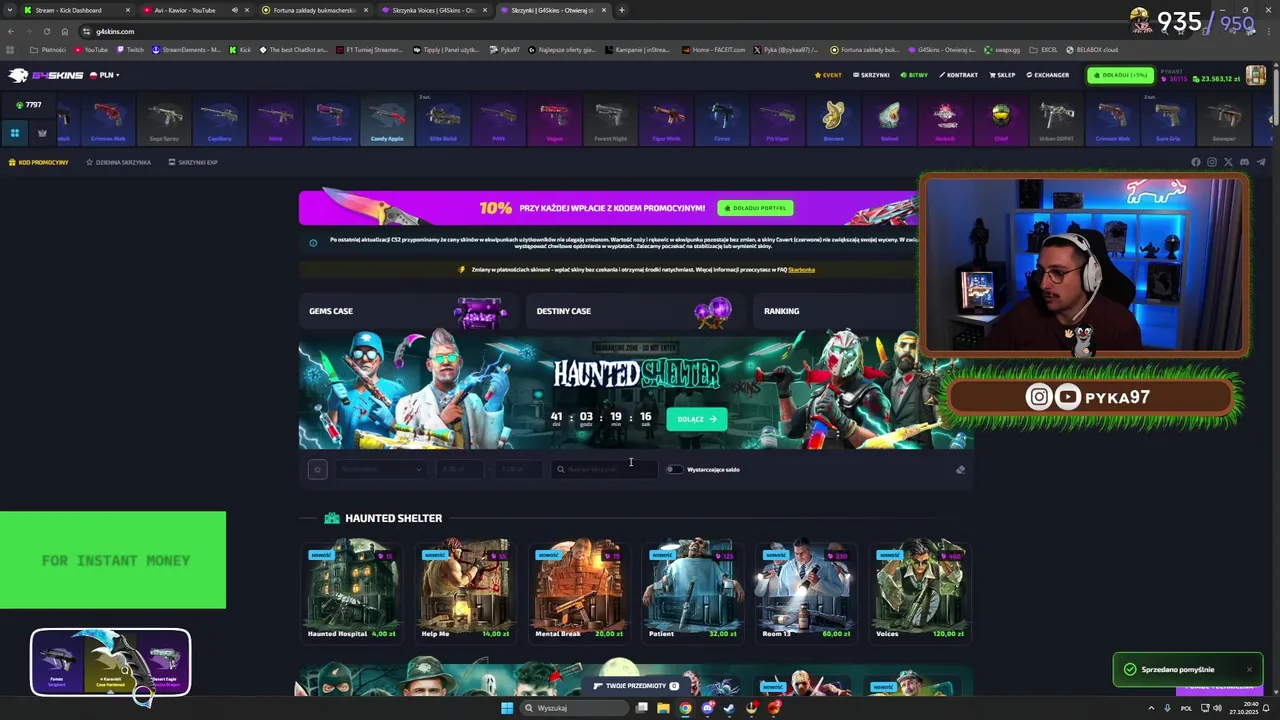This screenshot has width=1280, height=720.
Task: Open the Sortowanie dropdown
Action: pos(381,469)
